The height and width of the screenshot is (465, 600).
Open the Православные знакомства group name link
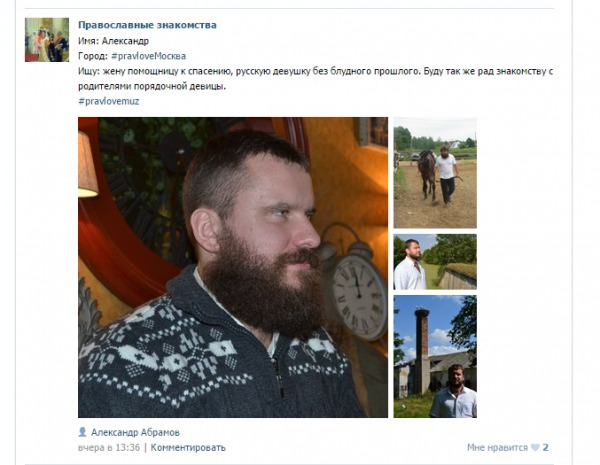(x=147, y=25)
